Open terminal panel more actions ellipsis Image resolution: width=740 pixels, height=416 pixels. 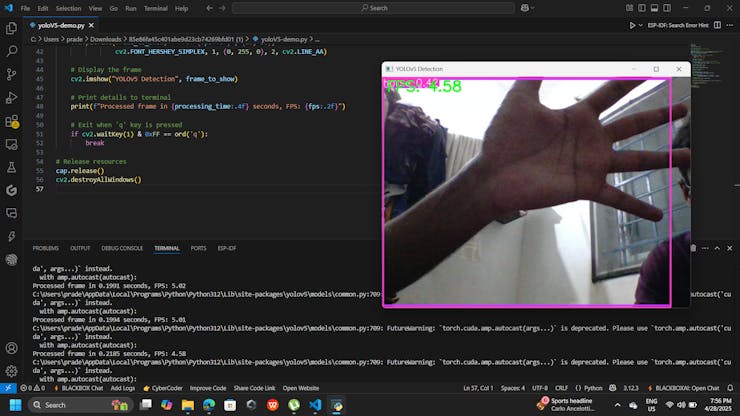point(705,248)
